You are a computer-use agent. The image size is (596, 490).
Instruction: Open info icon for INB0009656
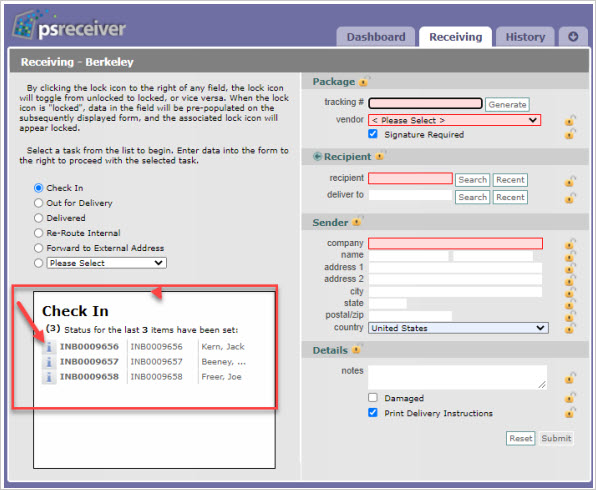[49, 347]
